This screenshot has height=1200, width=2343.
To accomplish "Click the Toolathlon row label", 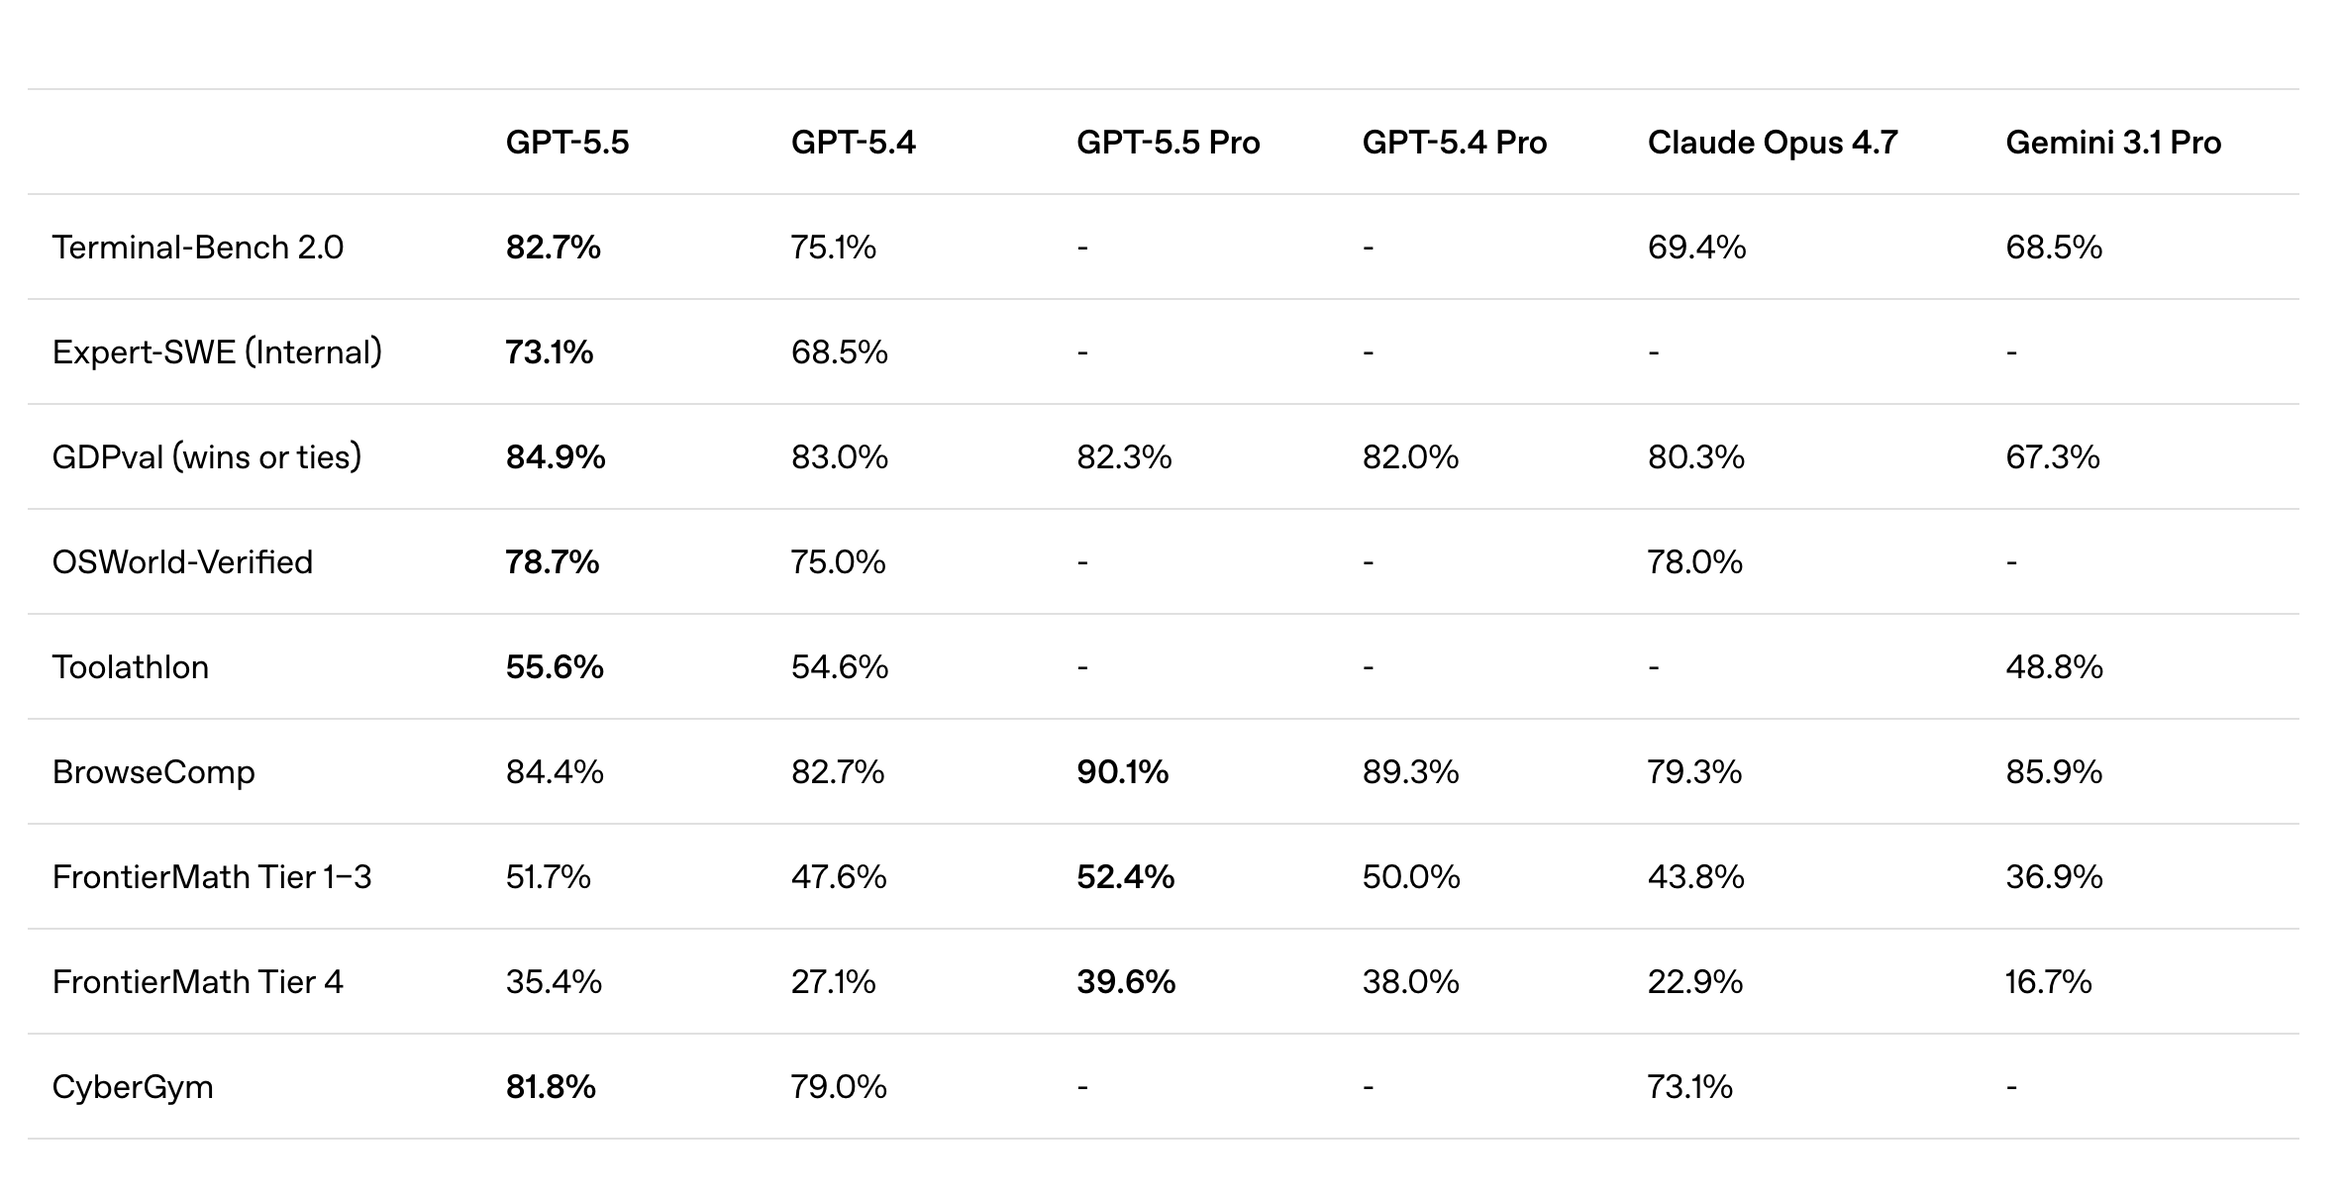I will coord(131,667).
